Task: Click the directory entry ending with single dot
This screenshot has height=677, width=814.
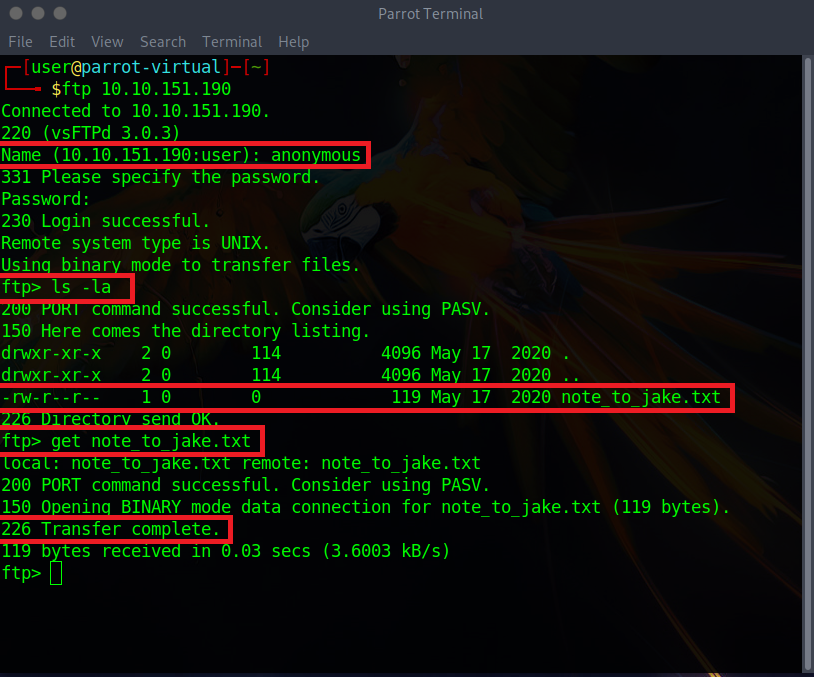Action: [286, 353]
